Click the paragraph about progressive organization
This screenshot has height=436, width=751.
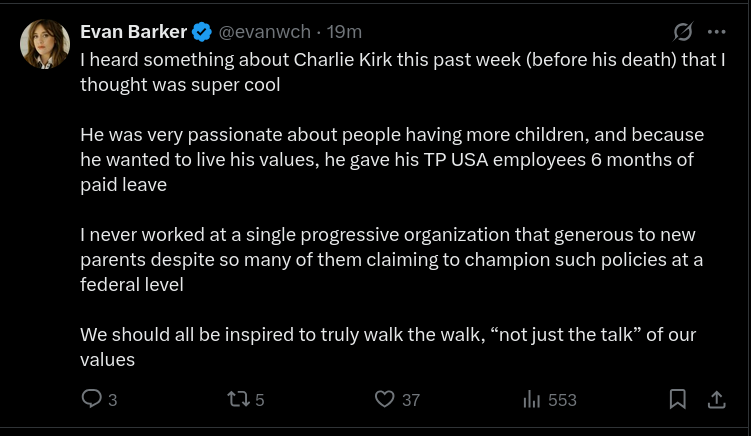point(392,259)
